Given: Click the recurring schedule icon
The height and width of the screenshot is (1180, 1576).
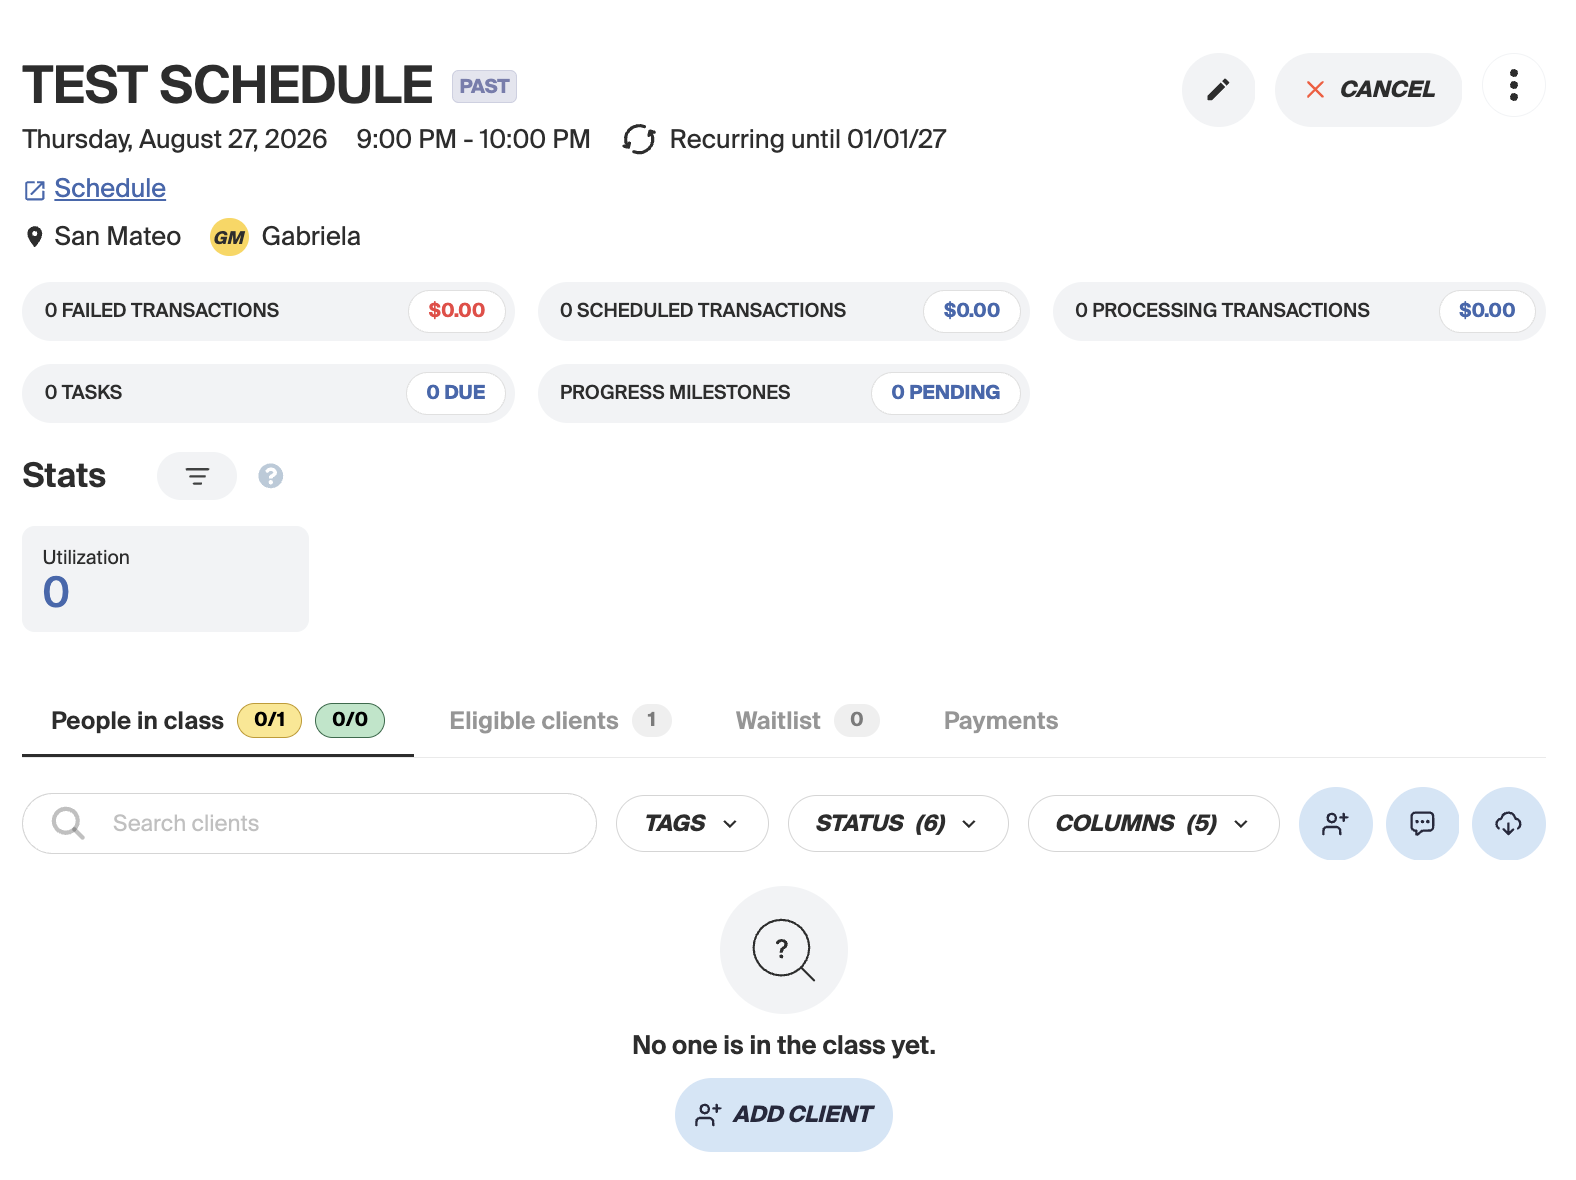Looking at the screenshot, I should point(639,139).
